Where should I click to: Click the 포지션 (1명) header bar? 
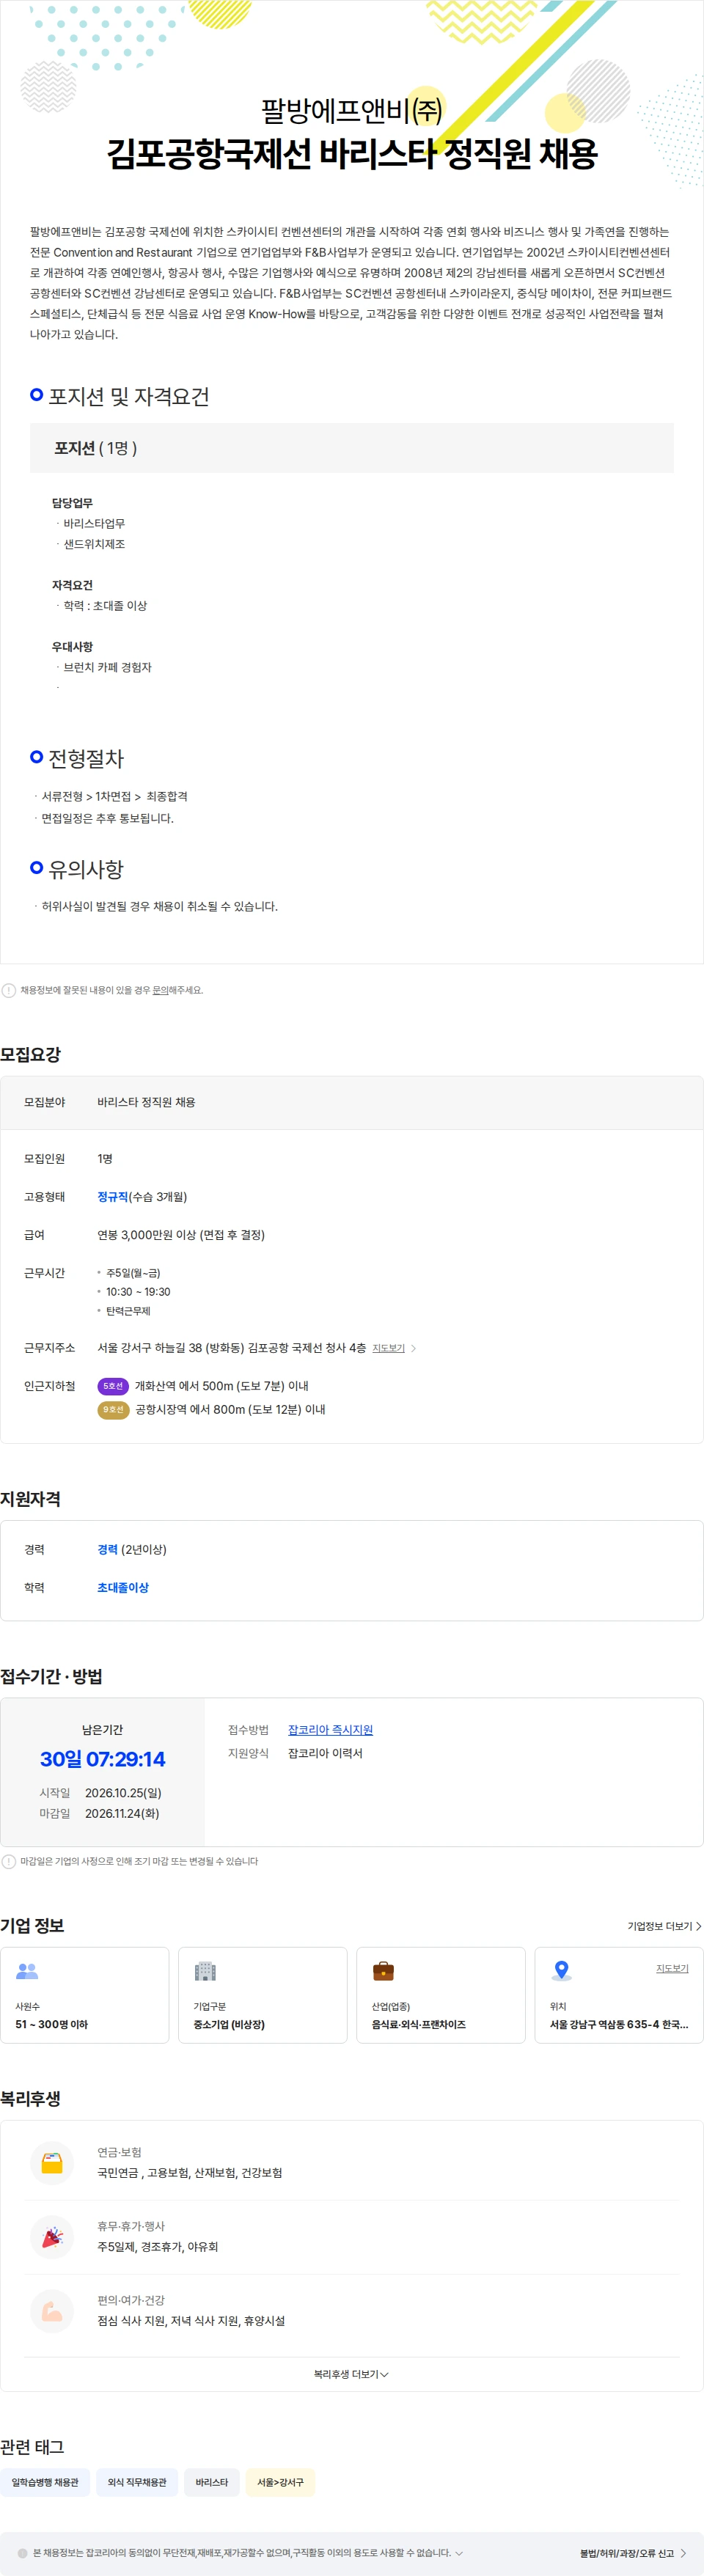point(351,448)
